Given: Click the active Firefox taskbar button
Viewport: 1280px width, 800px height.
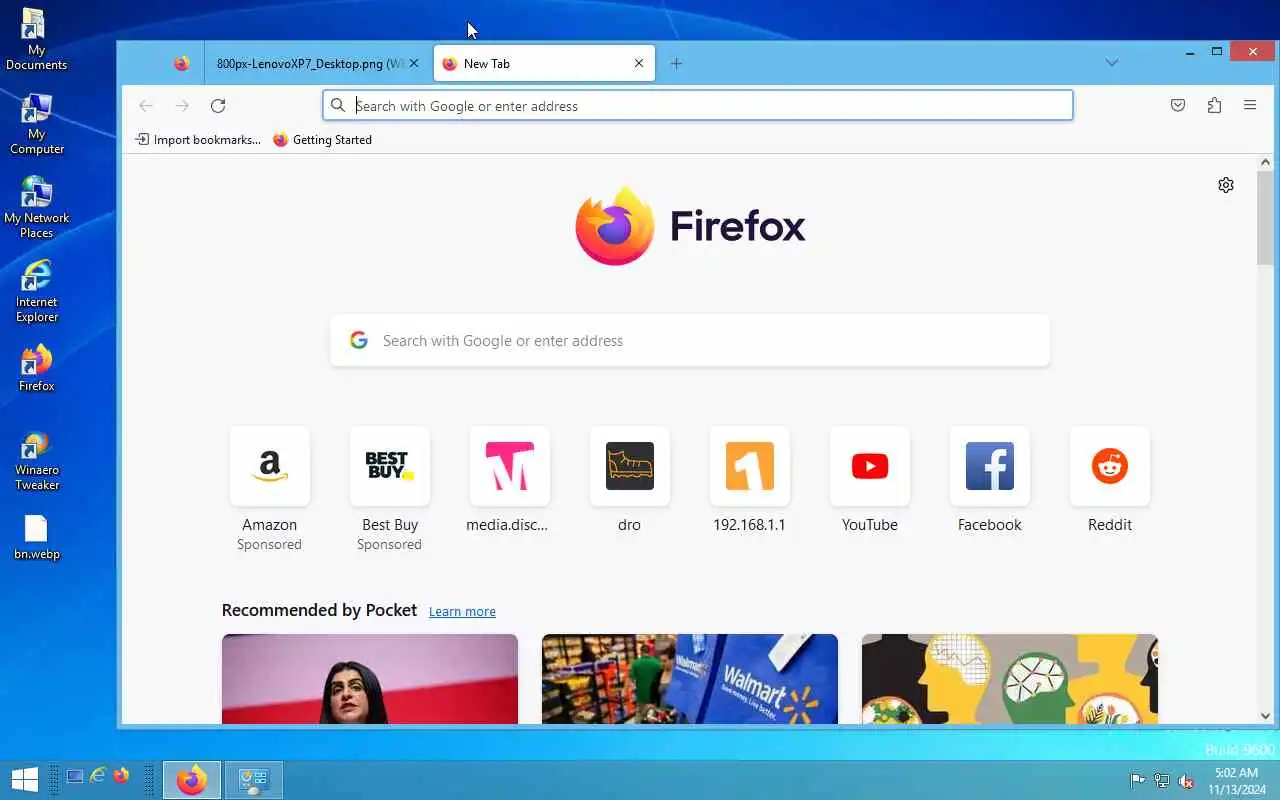Looking at the screenshot, I should 192,780.
